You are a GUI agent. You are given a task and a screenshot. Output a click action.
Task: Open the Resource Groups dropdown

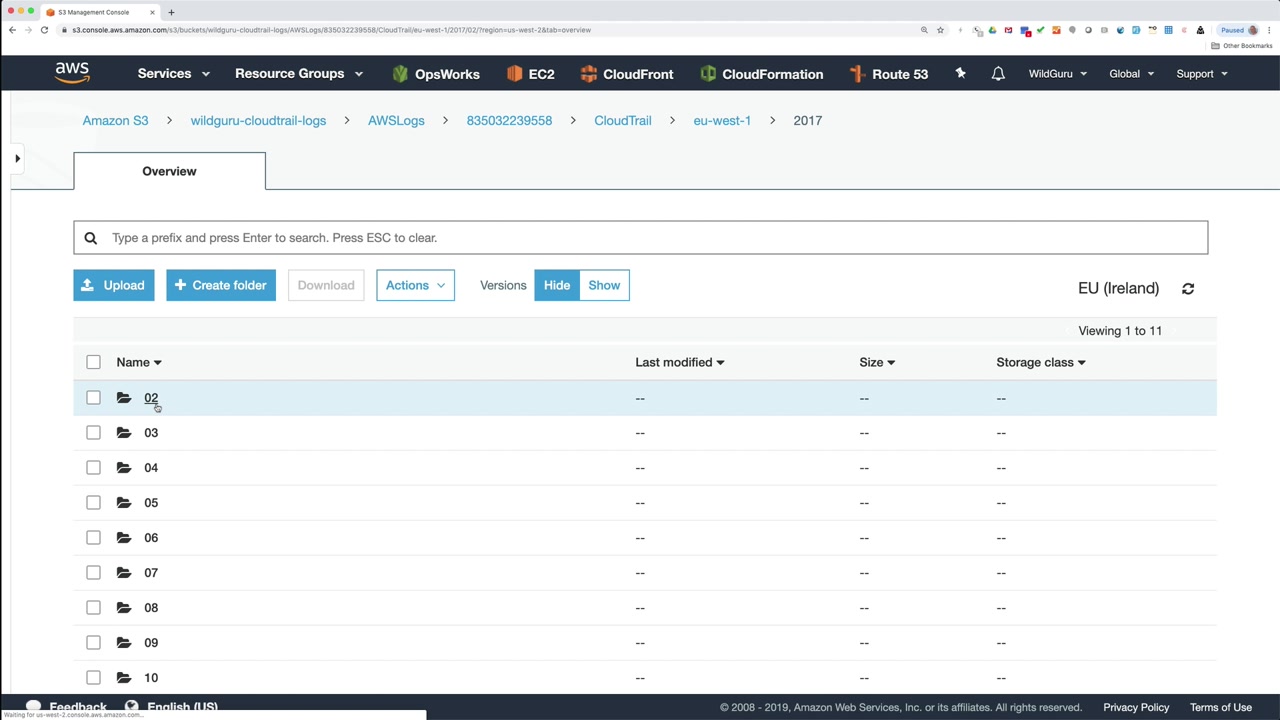pyautogui.click(x=299, y=73)
